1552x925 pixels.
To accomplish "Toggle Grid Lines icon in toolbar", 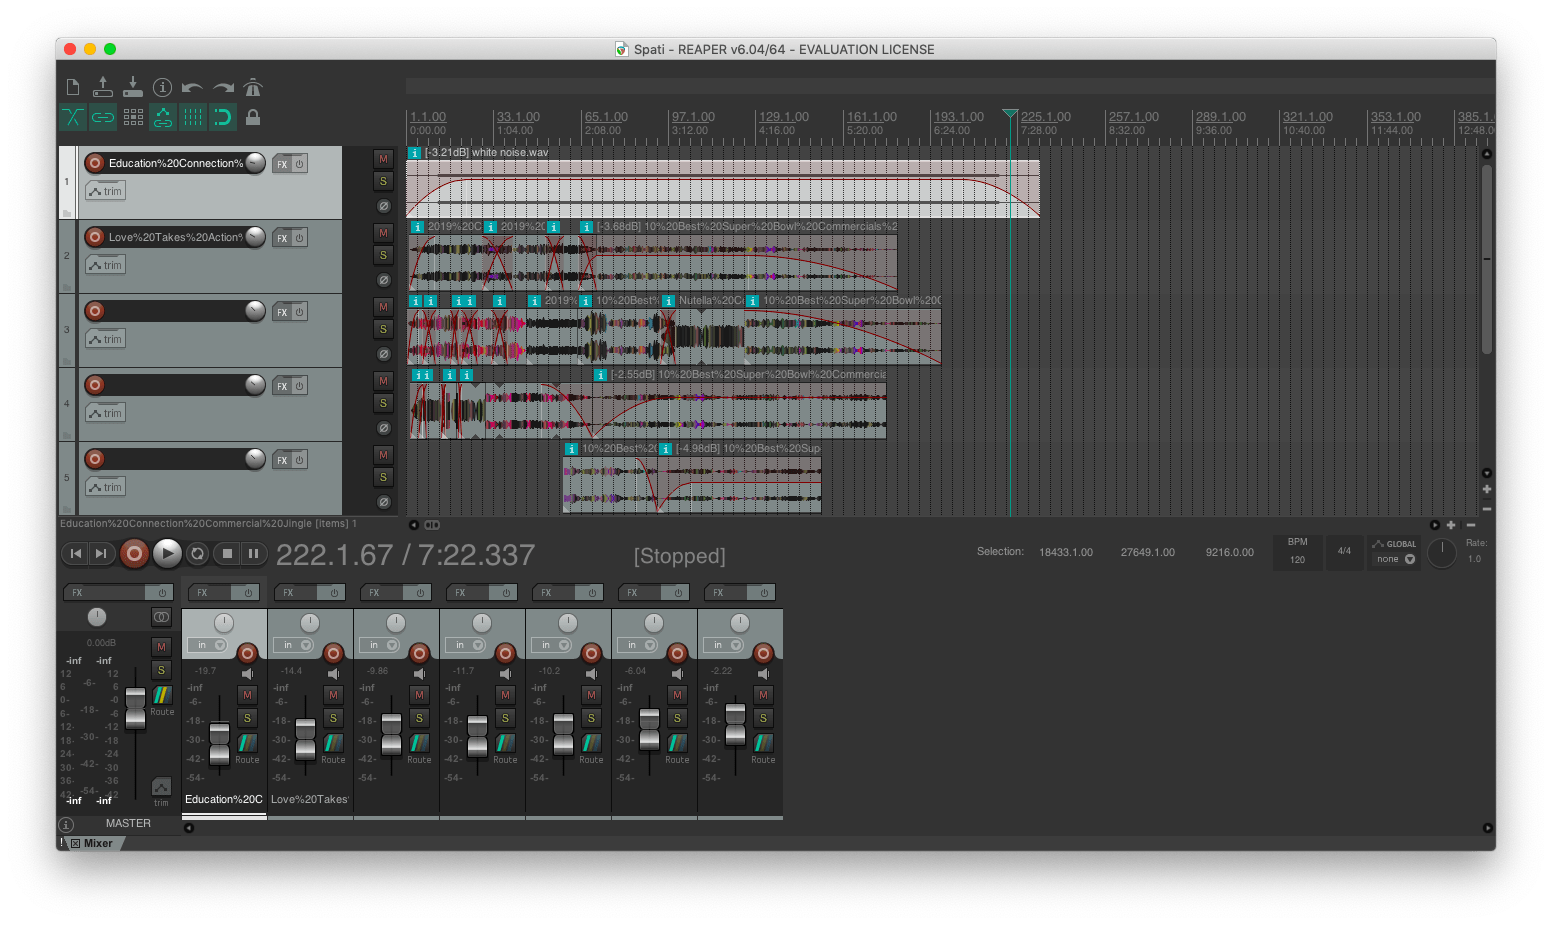I will tap(193, 117).
